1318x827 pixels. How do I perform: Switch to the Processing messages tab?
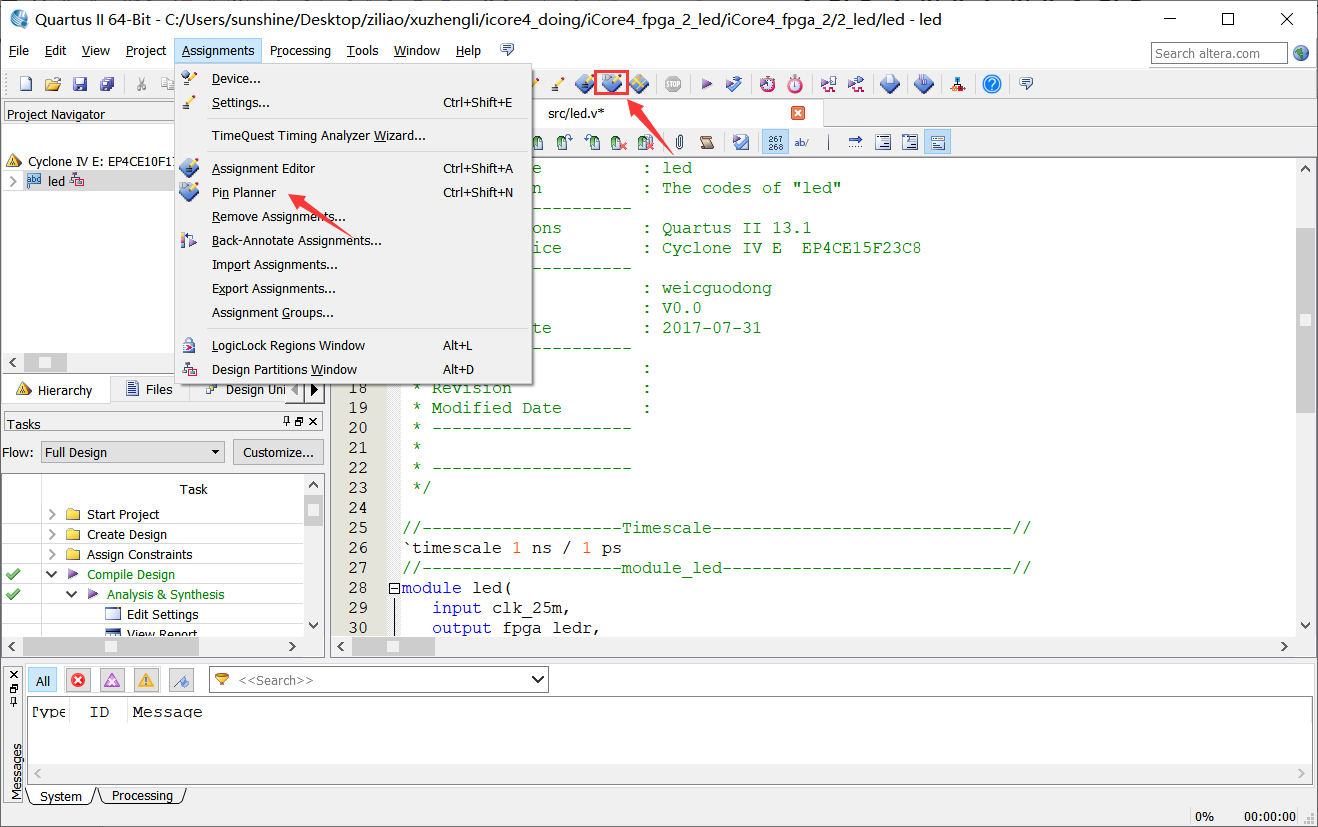pyautogui.click(x=142, y=796)
